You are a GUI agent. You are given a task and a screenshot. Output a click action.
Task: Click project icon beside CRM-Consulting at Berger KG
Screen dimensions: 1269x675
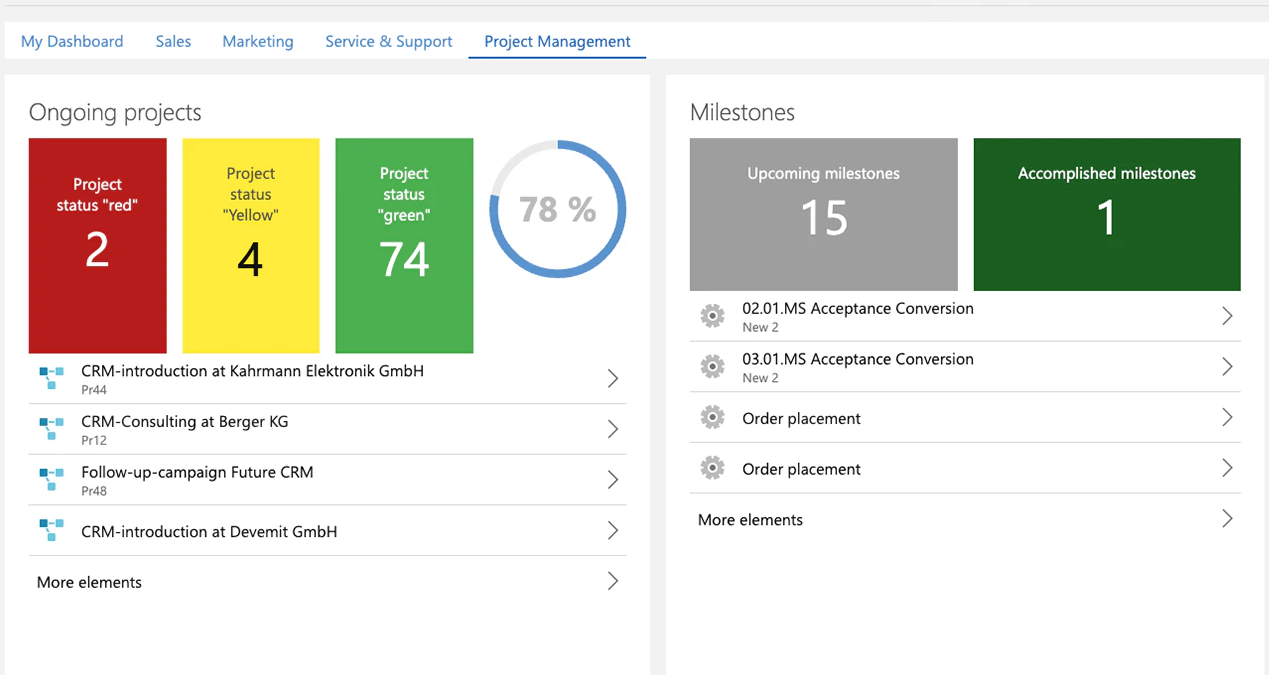(x=52, y=429)
